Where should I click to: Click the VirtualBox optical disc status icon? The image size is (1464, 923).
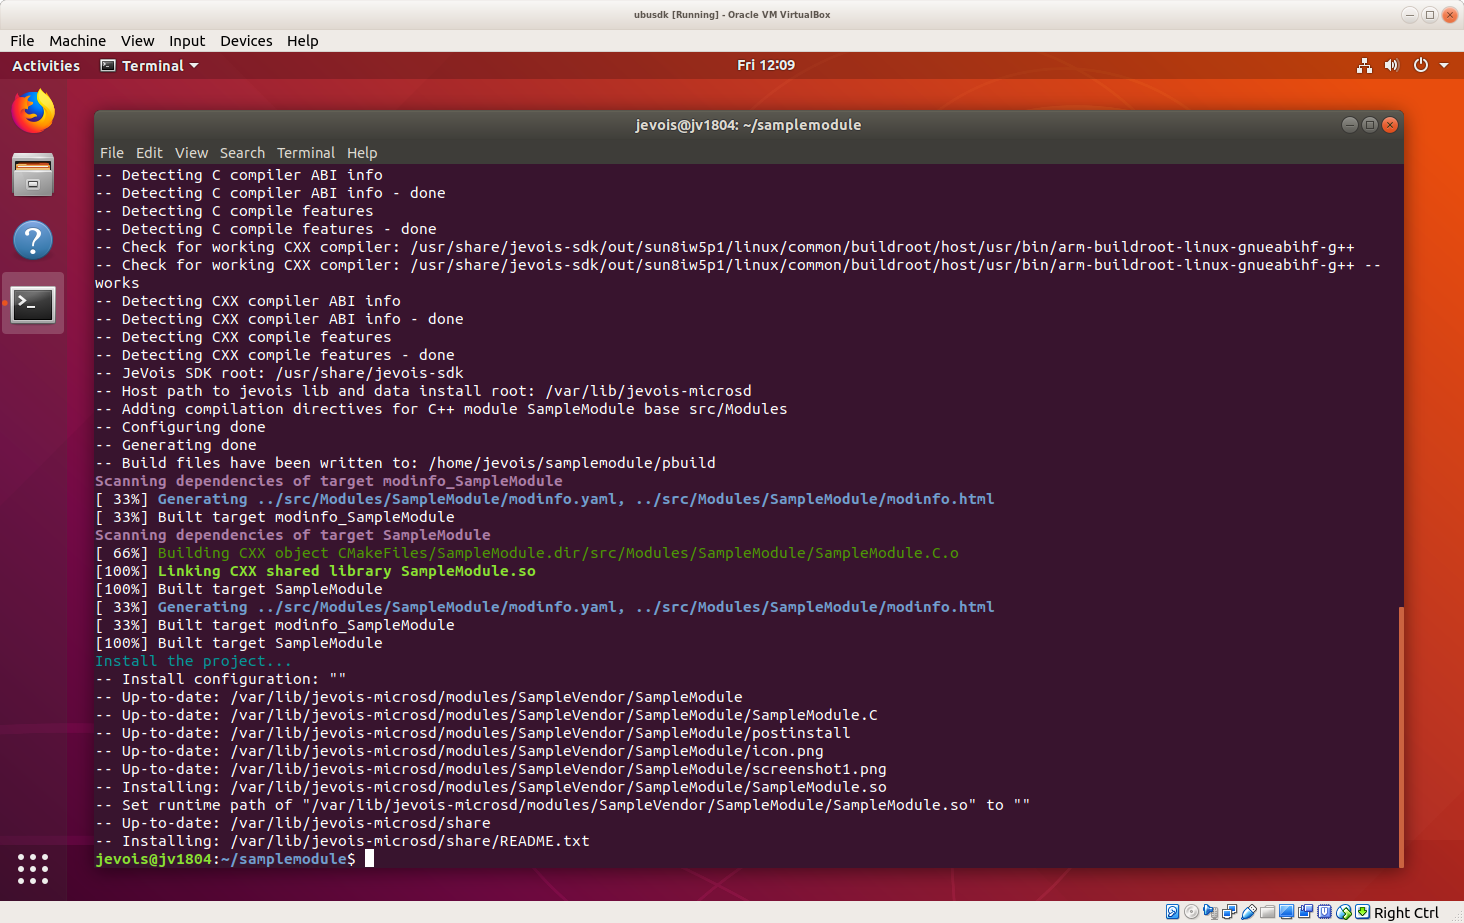[1191, 912]
